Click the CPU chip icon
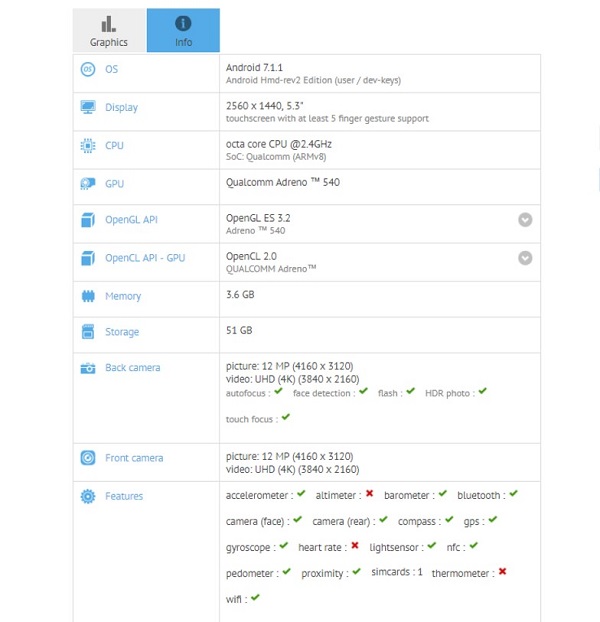The image size is (600, 622). 88,146
